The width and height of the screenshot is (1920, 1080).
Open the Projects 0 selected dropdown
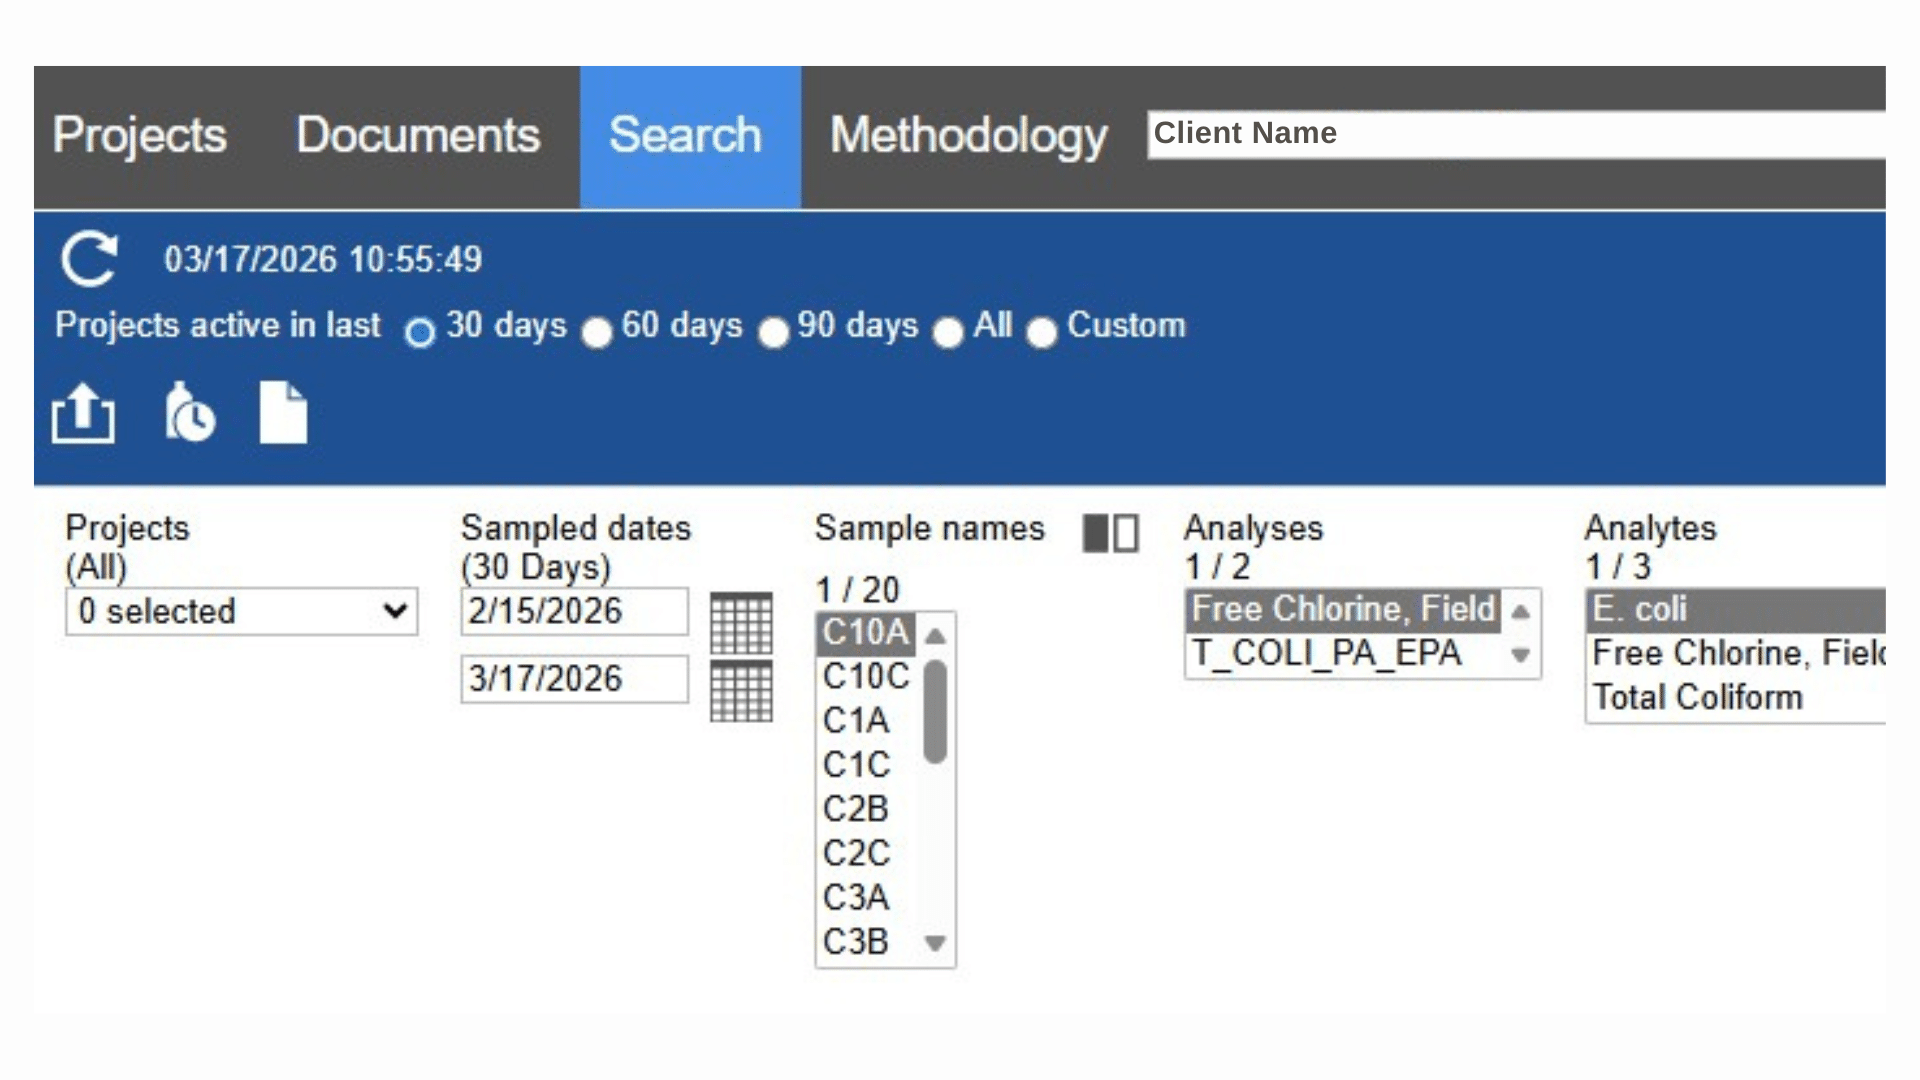pos(241,611)
